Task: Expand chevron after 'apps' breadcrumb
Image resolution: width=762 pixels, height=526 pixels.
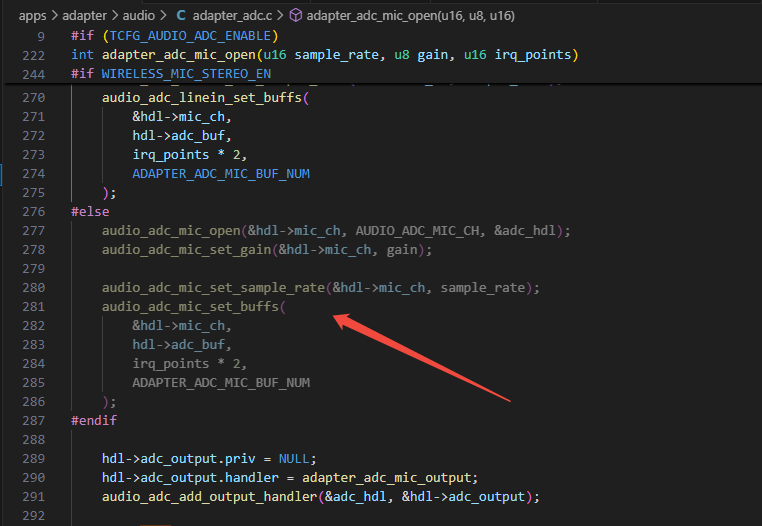Action: tap(54, 16)
